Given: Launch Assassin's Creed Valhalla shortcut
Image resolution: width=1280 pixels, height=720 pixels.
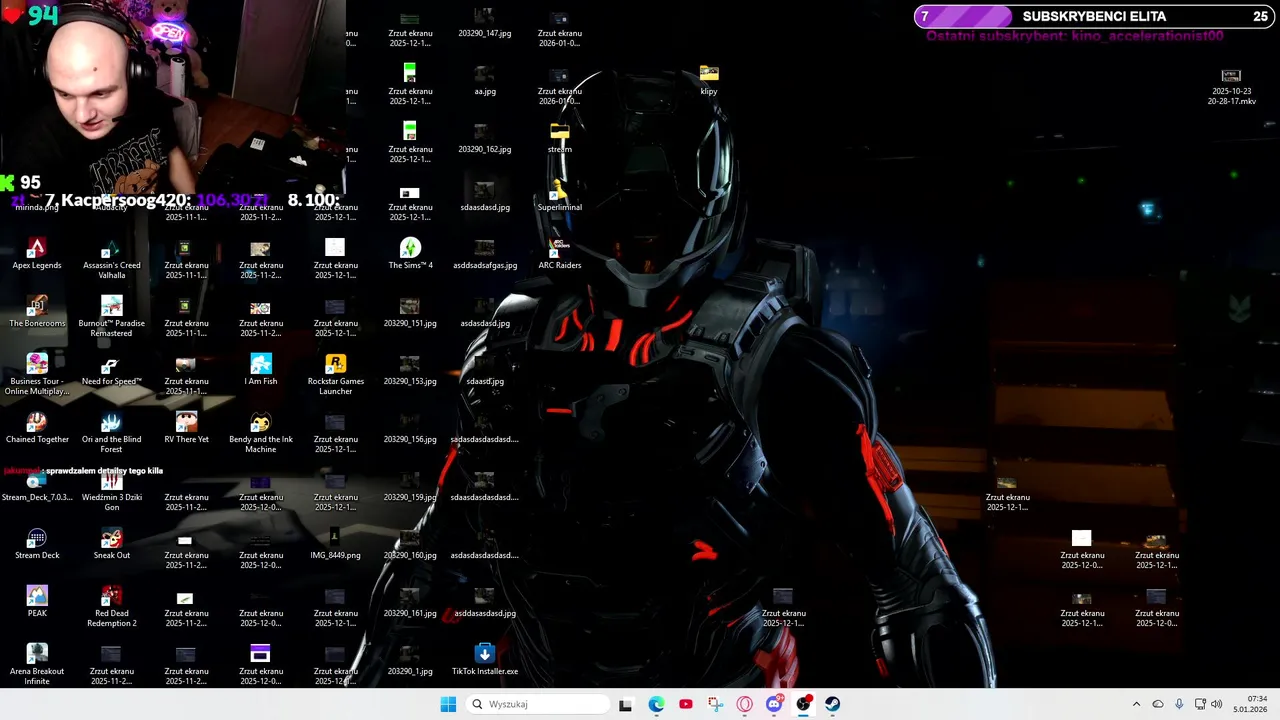Looking at the screenshot, I should tap(111, 259).
